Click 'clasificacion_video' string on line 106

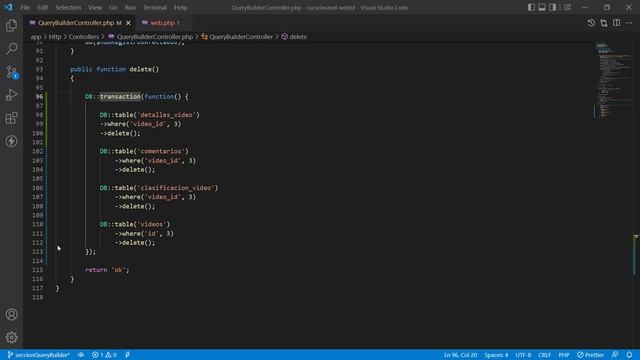click(176, 188)
